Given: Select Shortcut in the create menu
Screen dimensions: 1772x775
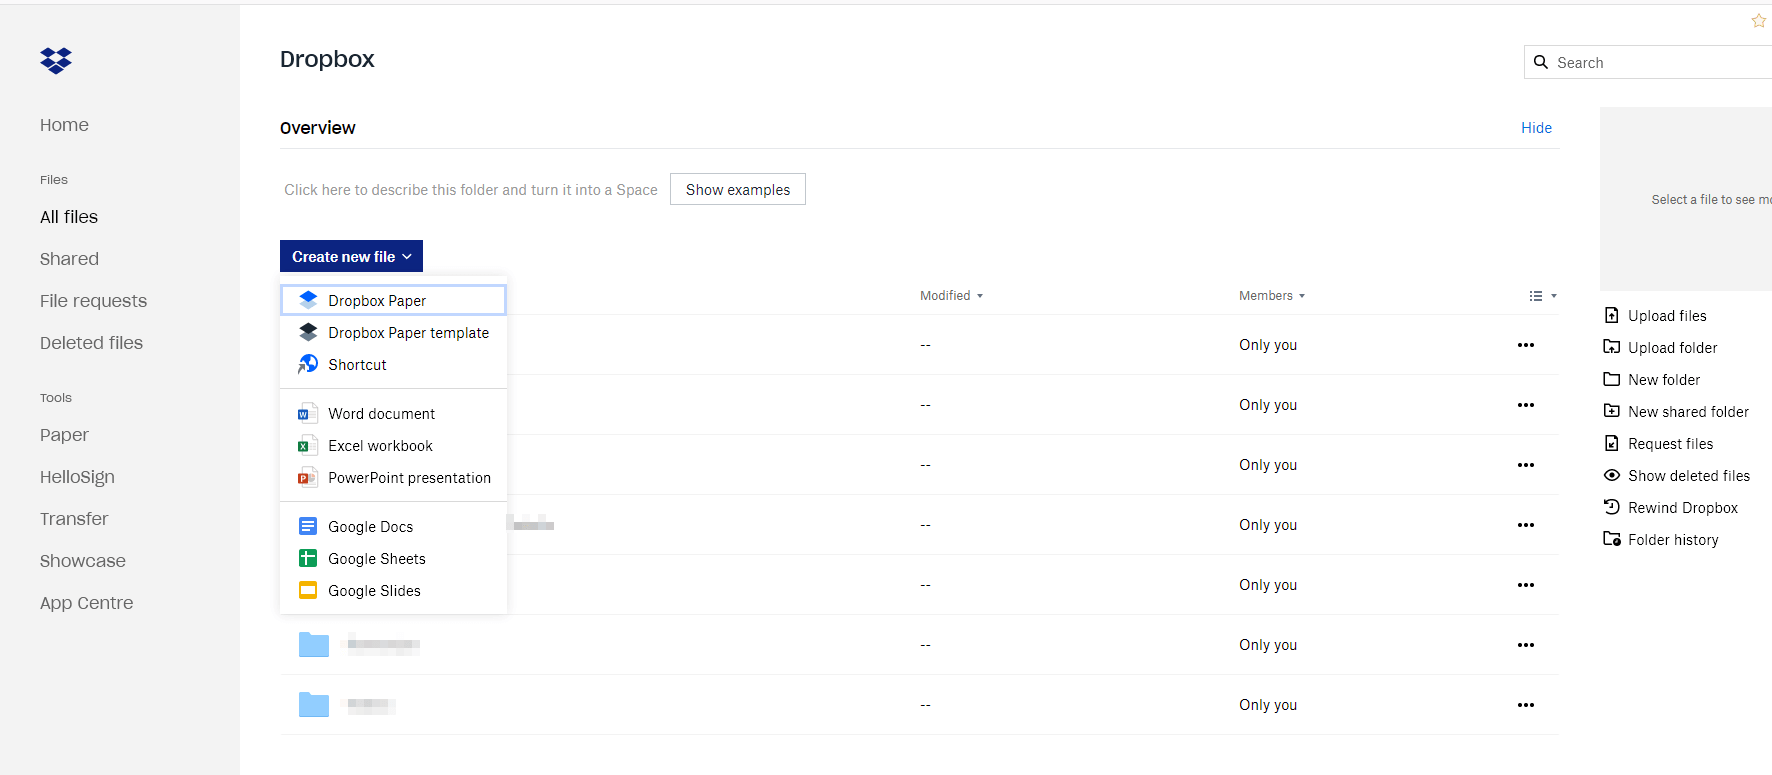Looking at the screenshot, I should click(393, 365).
